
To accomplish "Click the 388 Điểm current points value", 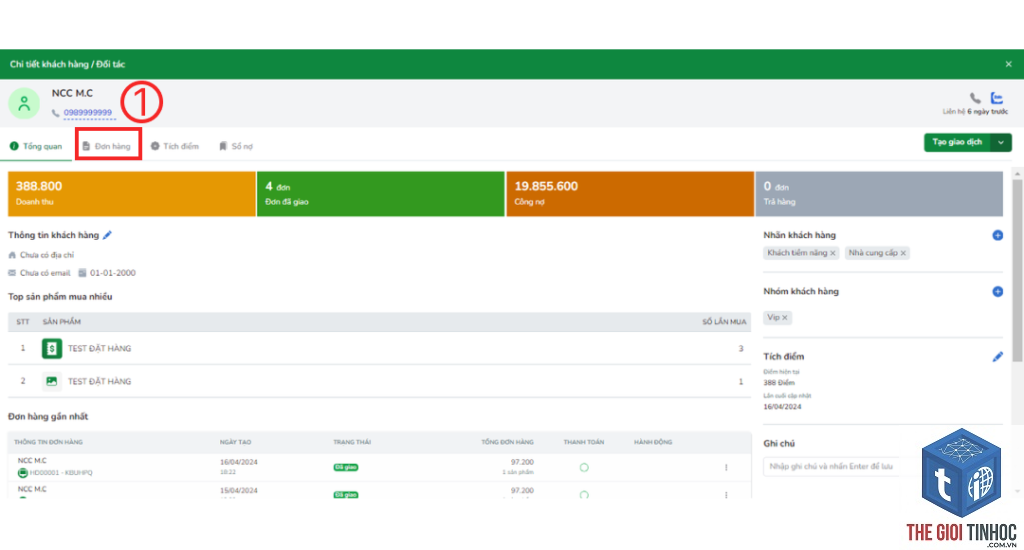I will (778, 383).
